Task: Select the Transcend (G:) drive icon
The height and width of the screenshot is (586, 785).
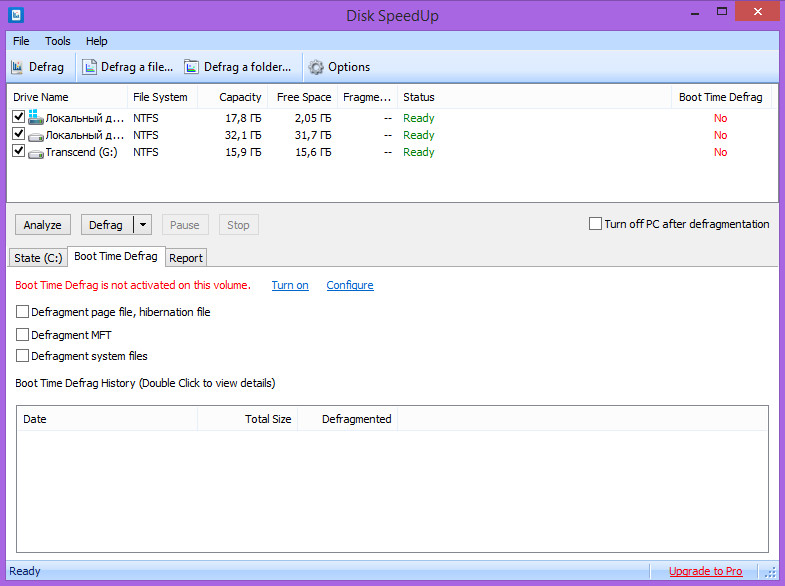Action: pos(36,153)
